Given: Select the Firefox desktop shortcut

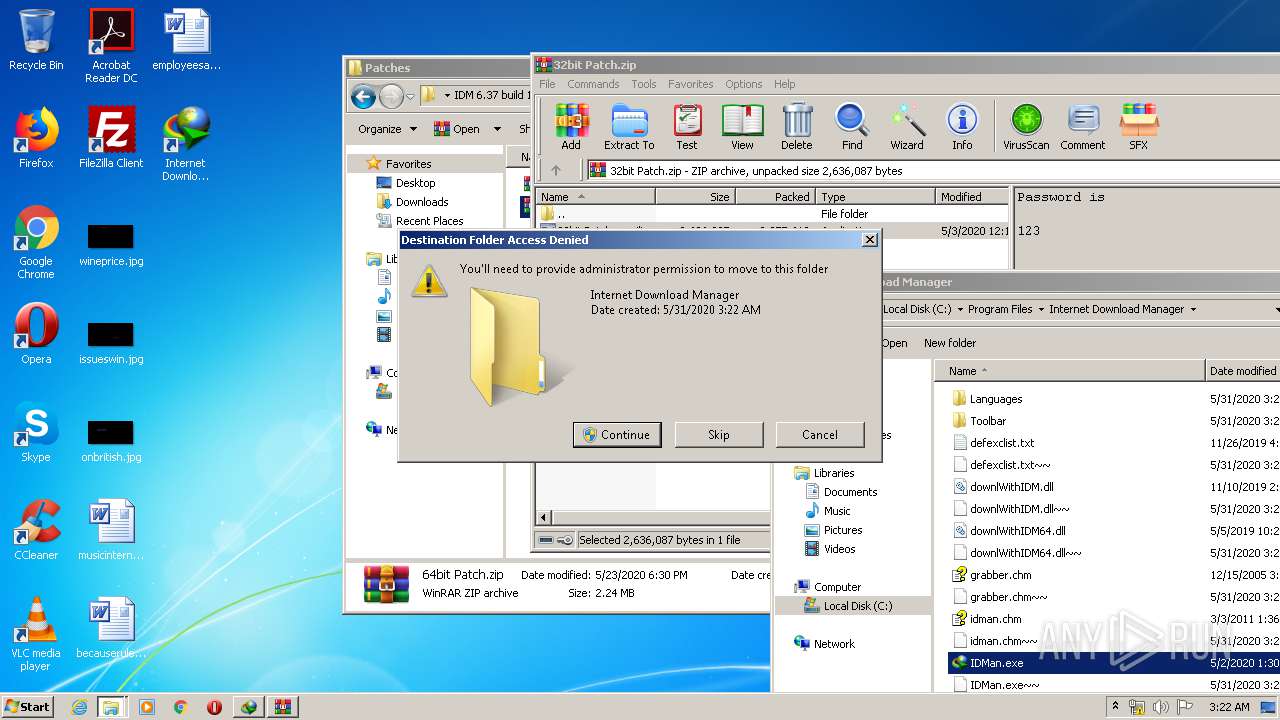Looking at the screenshot, I should click(36, 138).
